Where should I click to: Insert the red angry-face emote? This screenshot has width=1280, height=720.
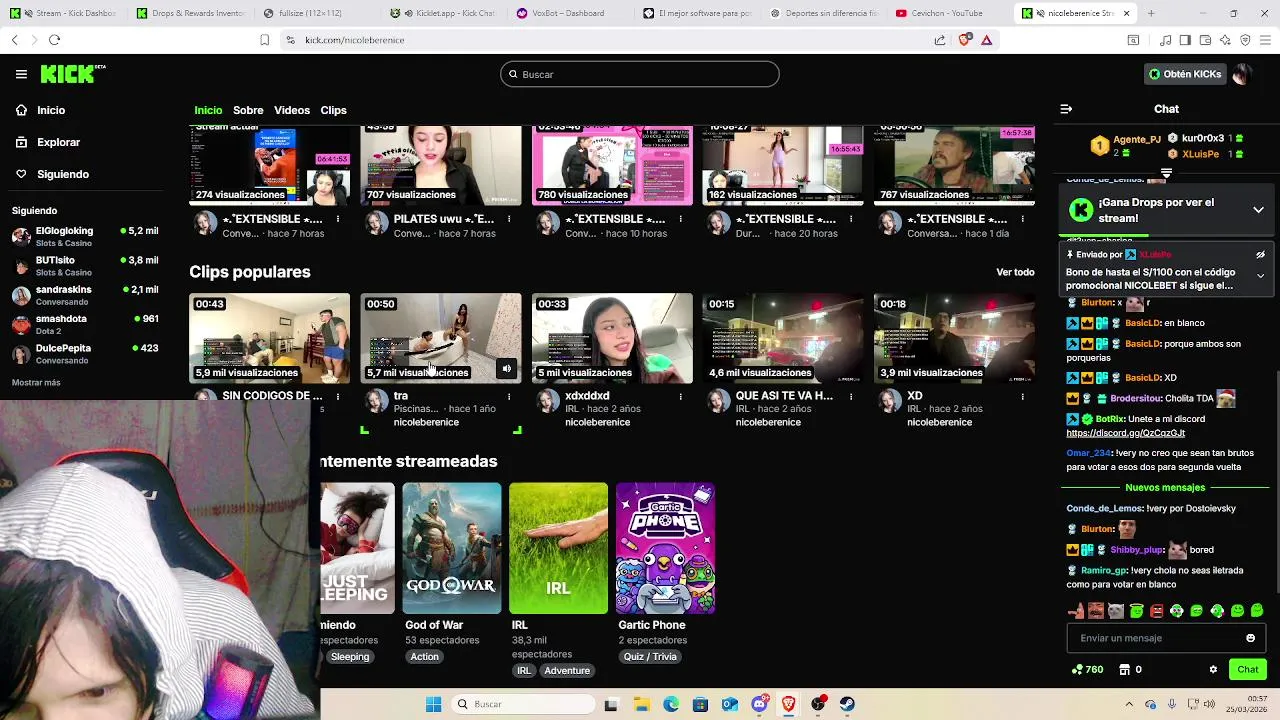coord(1156,611)
